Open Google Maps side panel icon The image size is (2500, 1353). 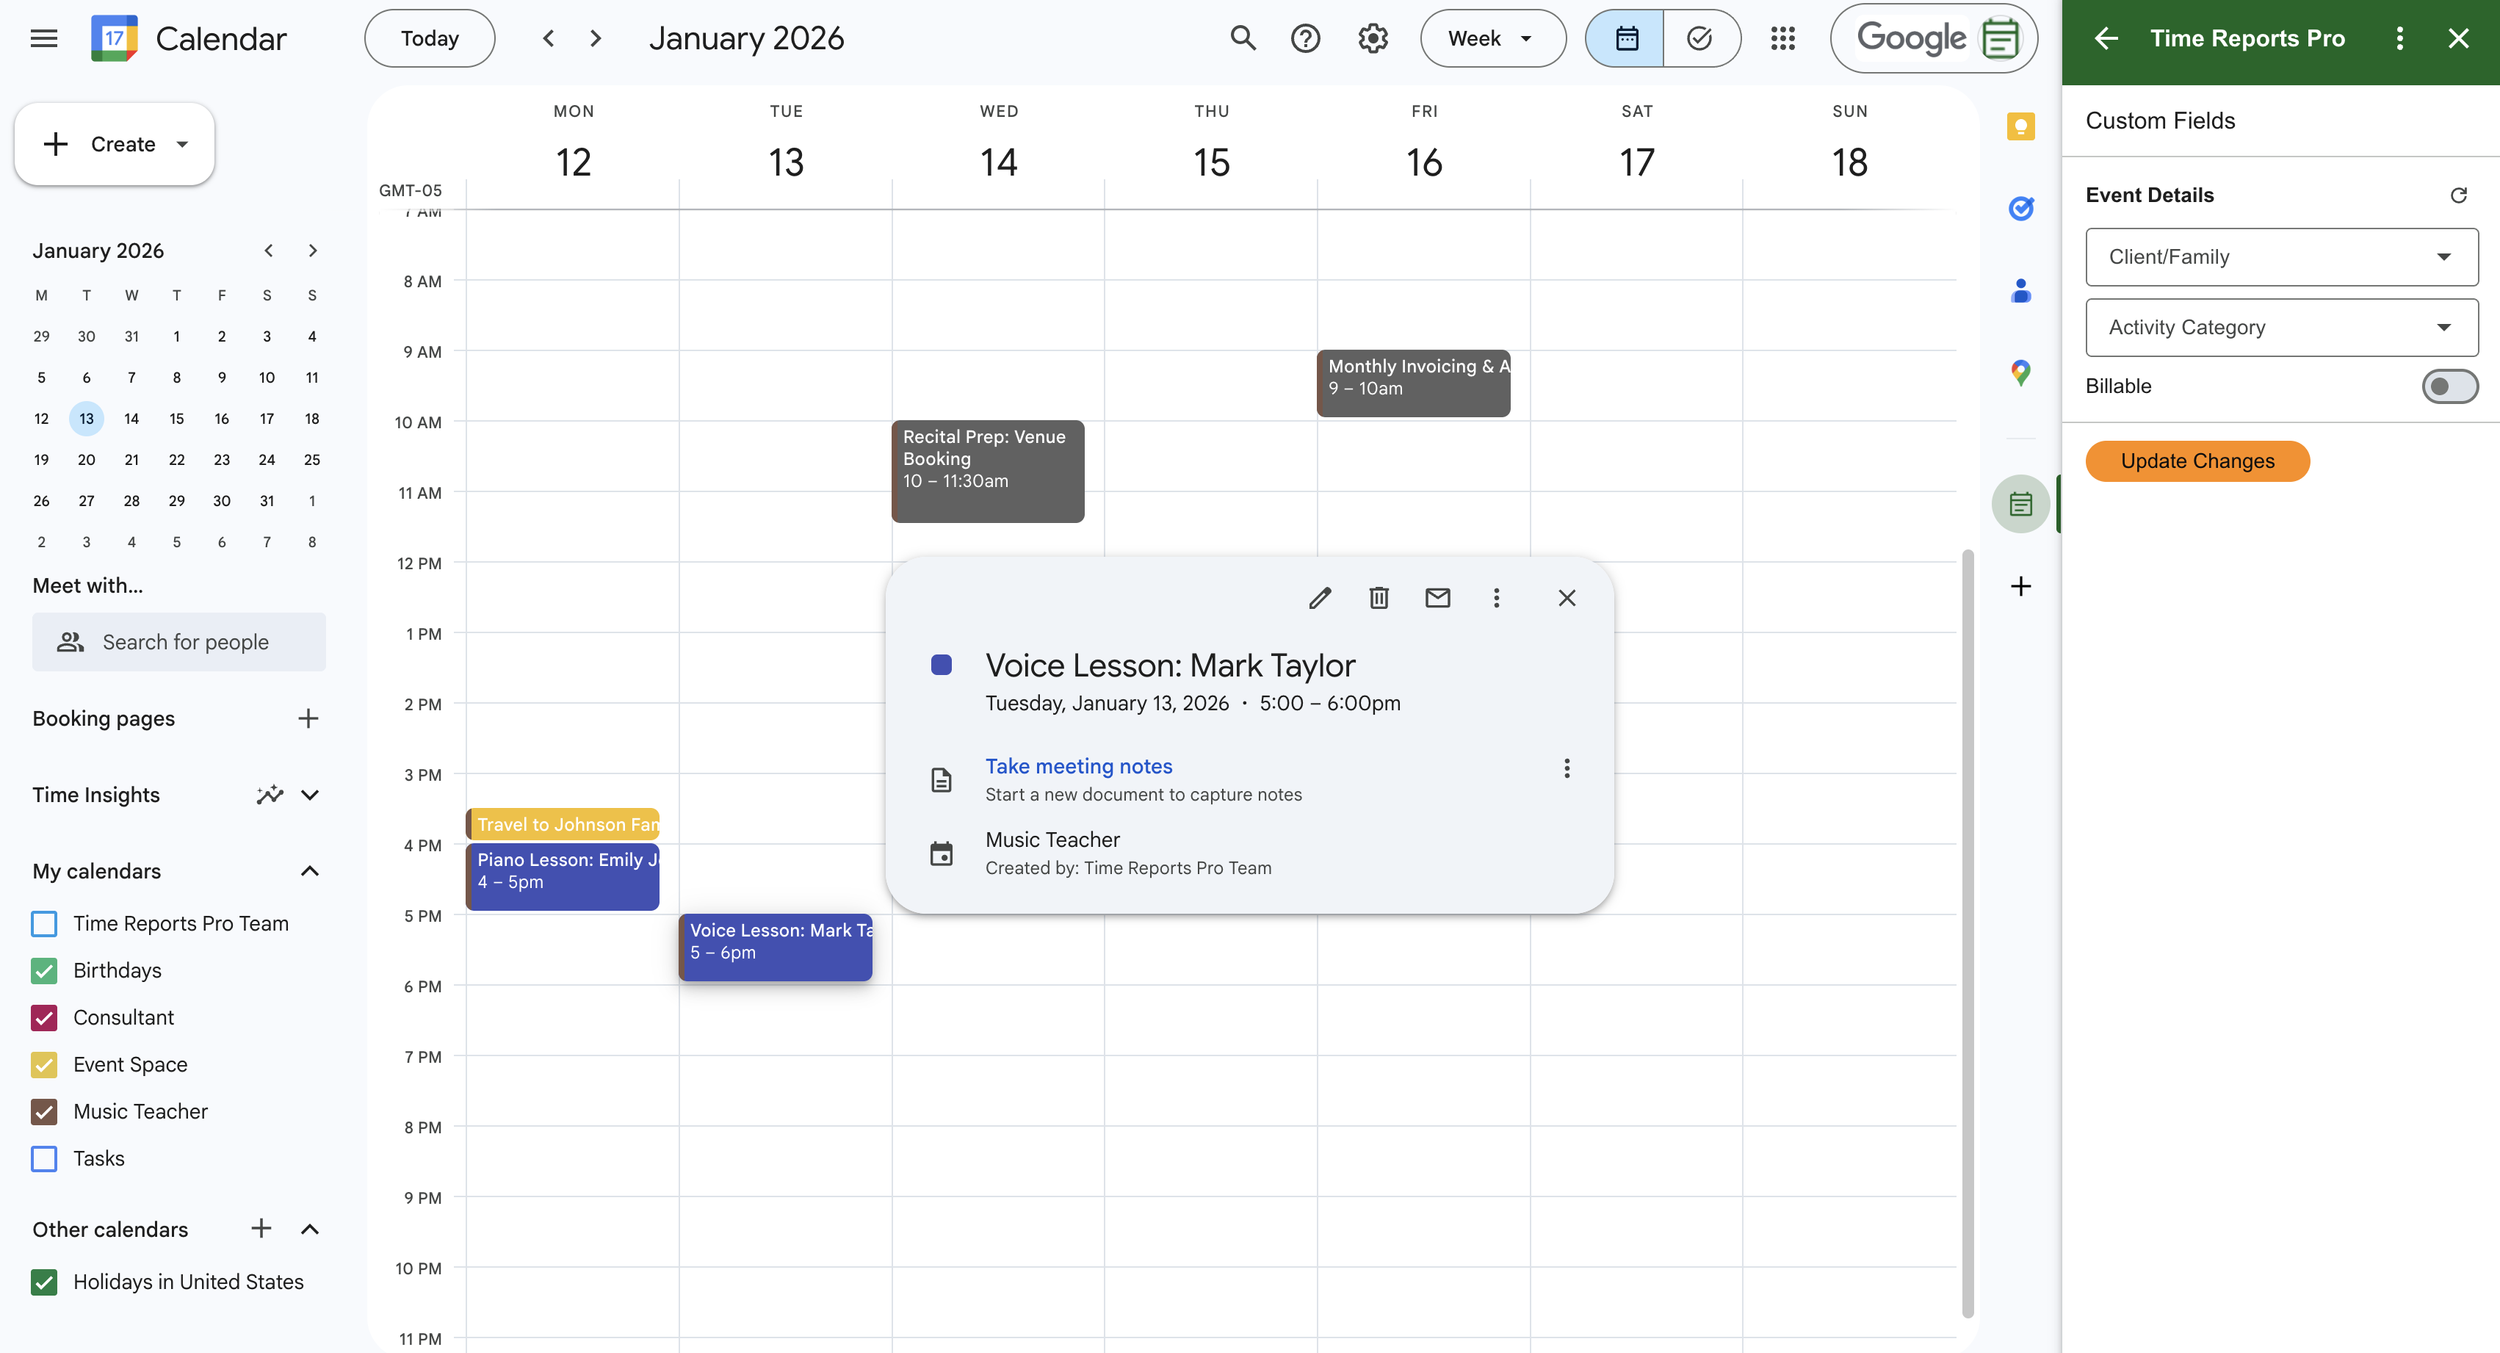[x=2021, y=374]
